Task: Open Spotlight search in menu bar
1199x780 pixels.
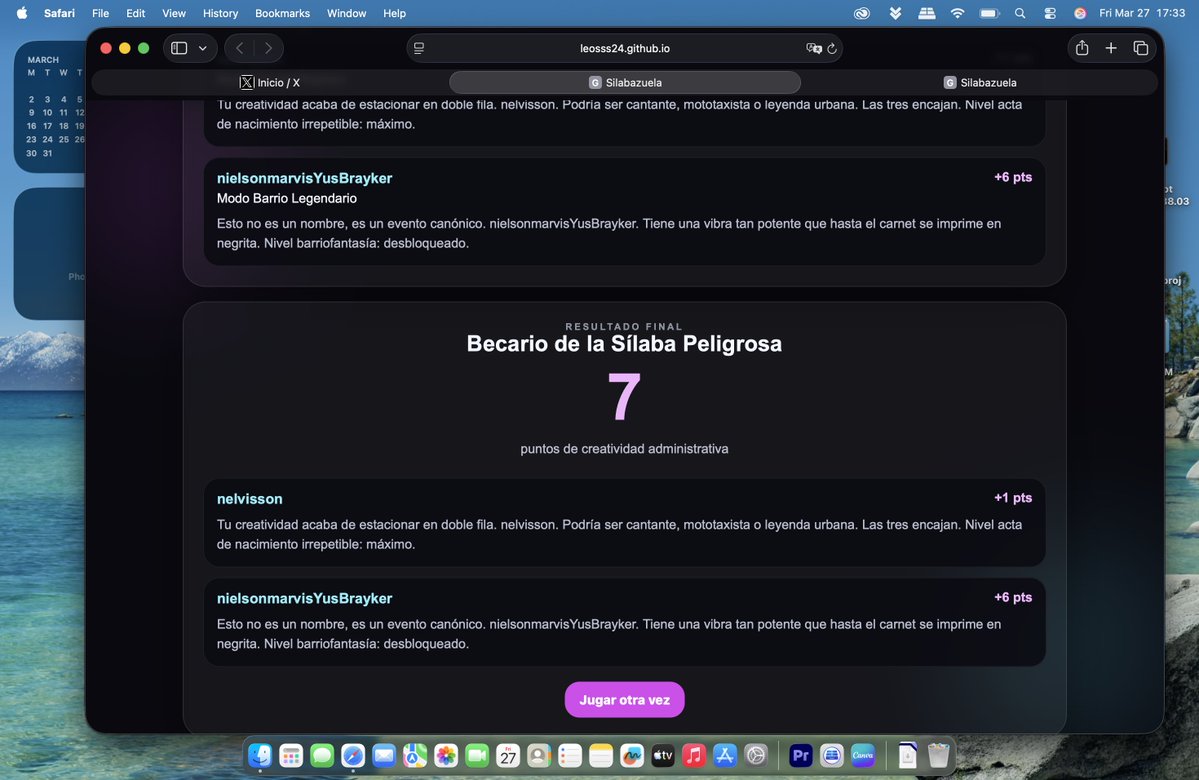Action: pos(1020,13)
